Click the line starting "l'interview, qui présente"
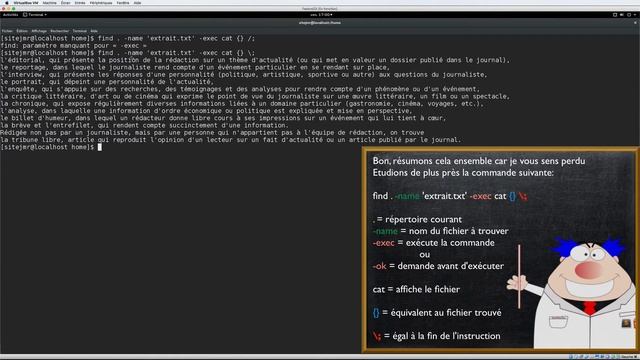The height and width of the screenshot is (360, 640). tap(244, 75)
